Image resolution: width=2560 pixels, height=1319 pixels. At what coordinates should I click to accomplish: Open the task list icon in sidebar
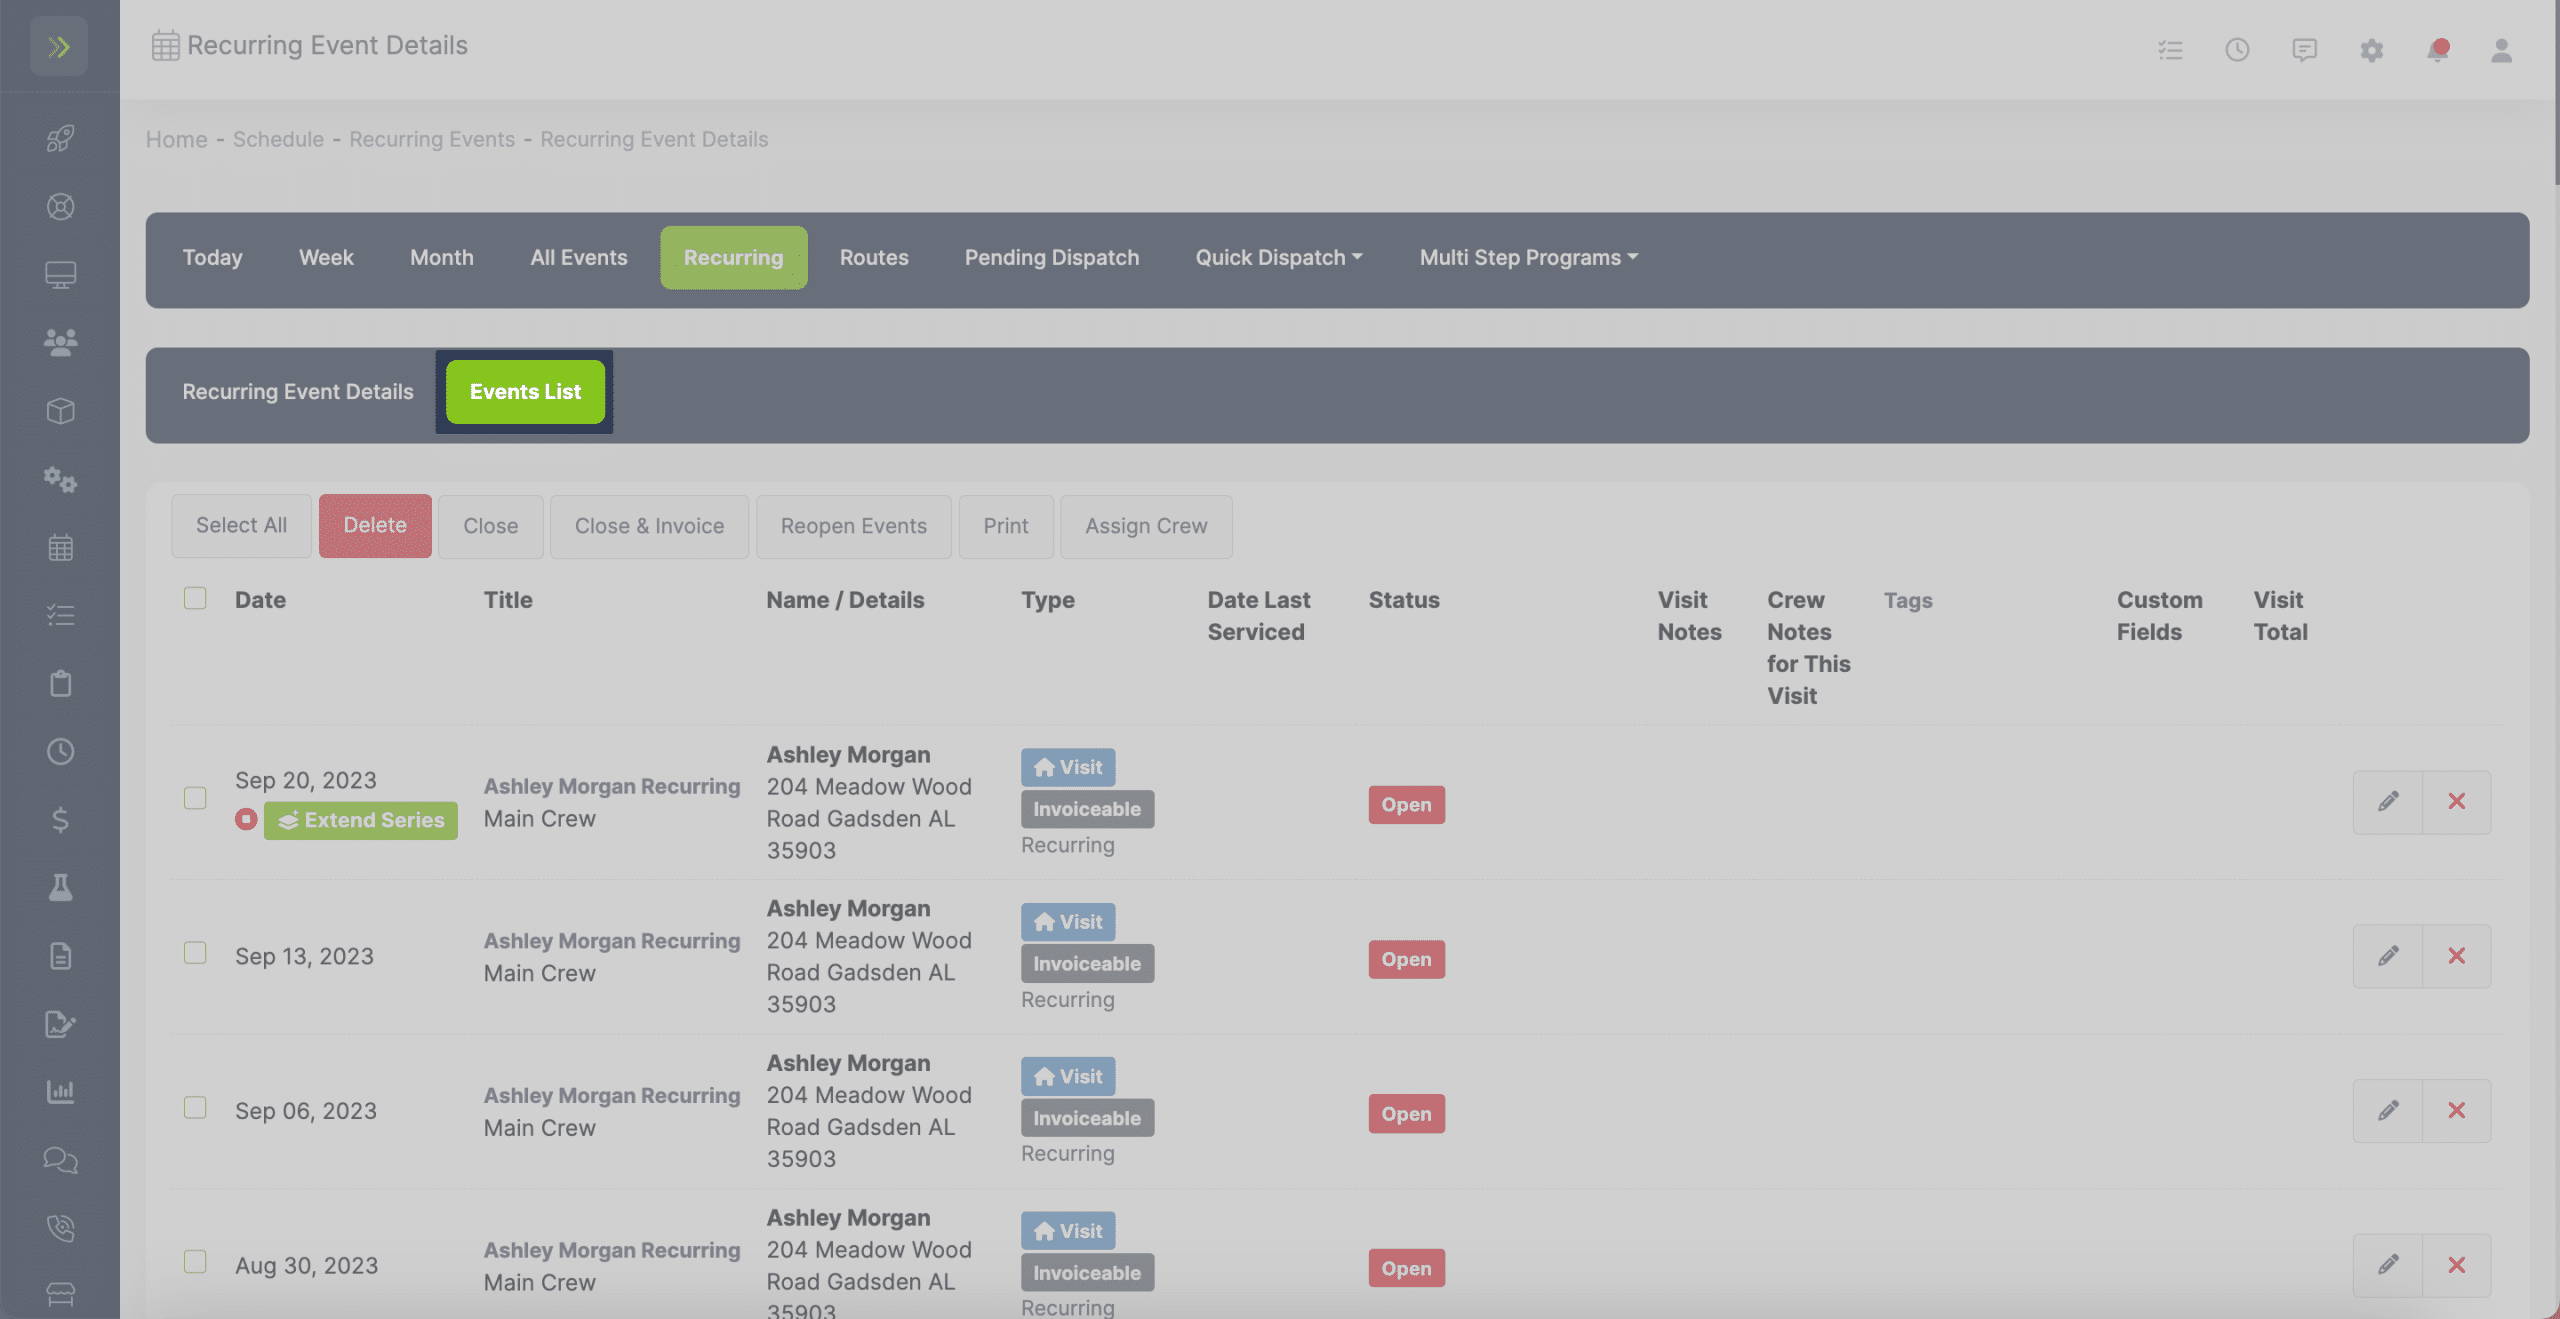pos(60,615)
